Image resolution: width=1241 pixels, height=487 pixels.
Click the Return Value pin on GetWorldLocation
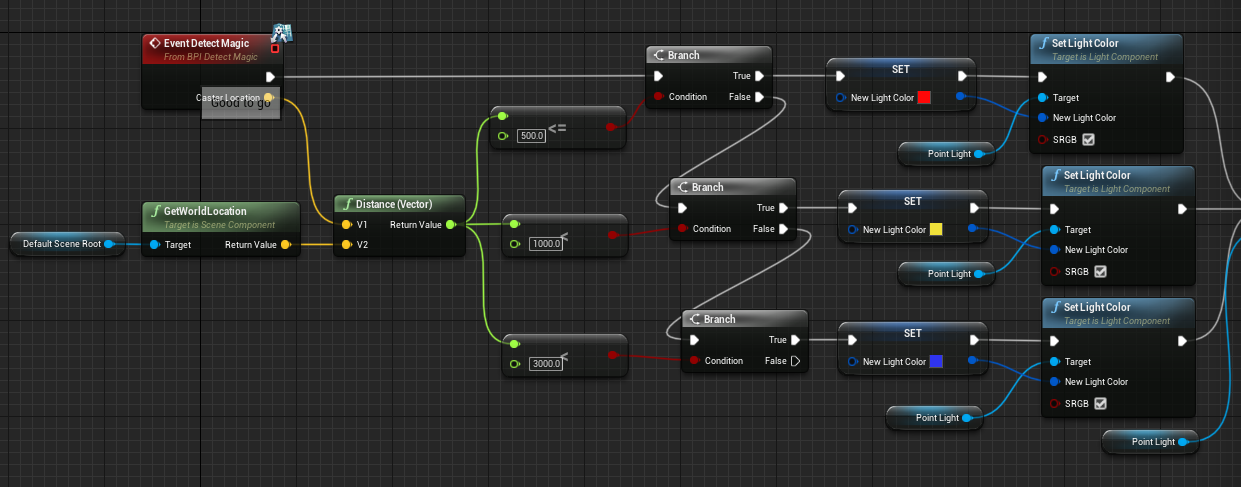(285, 244)
